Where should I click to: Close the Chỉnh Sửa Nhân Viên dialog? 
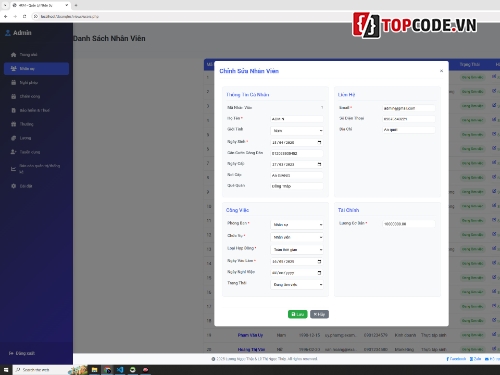click(441, 71)
